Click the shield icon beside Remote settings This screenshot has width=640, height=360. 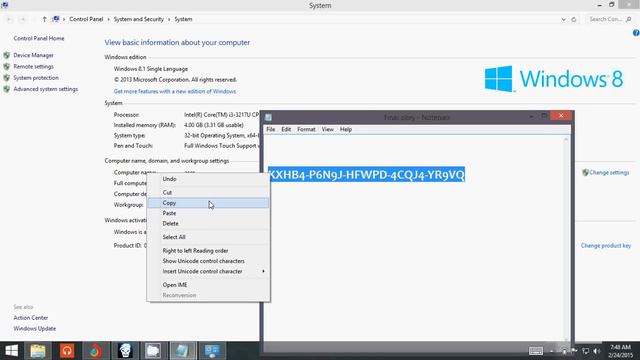click(x=6, y=67)
